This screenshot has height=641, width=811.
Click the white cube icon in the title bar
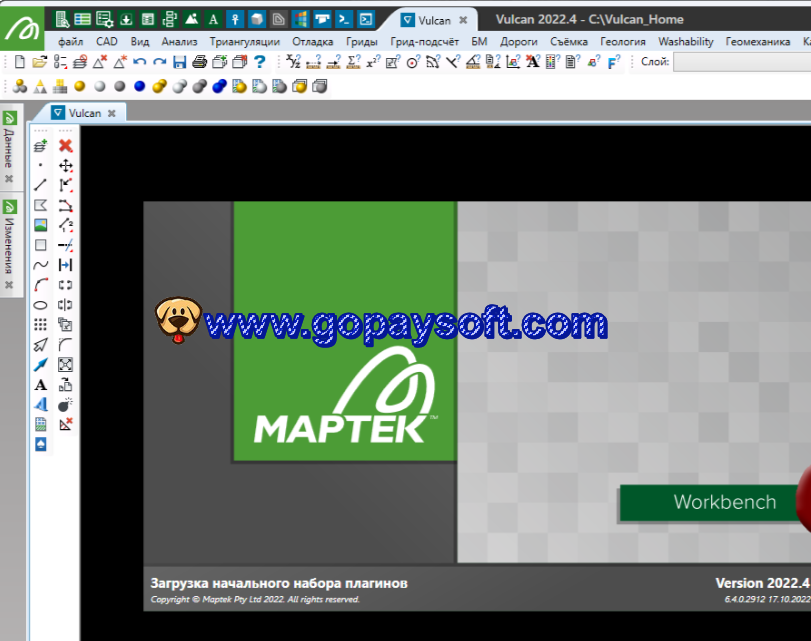257,20
